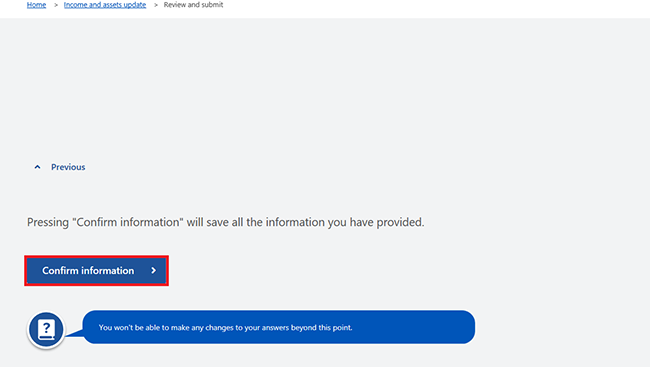Viewport: 650px width, 367px height.
Task: Click the Confirm information button
Action: (97, 271)
